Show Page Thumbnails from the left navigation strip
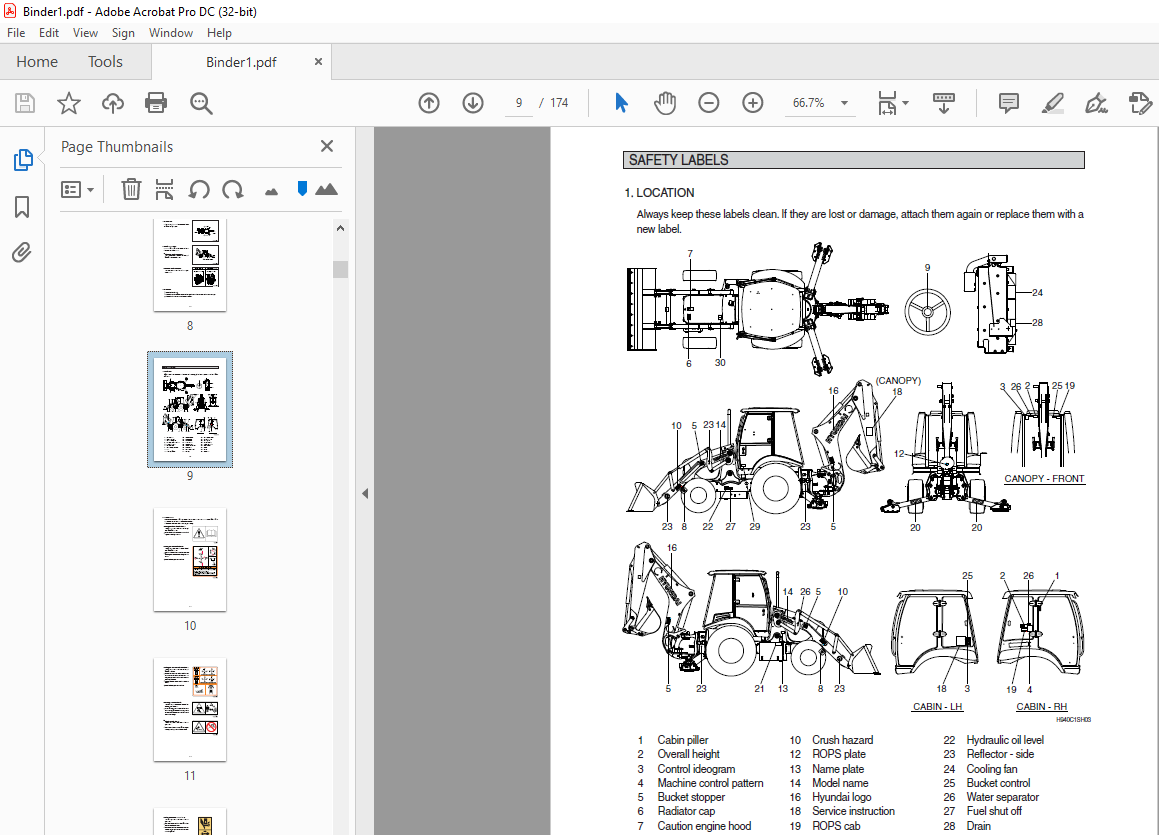The height and width of the screenshot is (835, 1159). click(x=23, y=160)
